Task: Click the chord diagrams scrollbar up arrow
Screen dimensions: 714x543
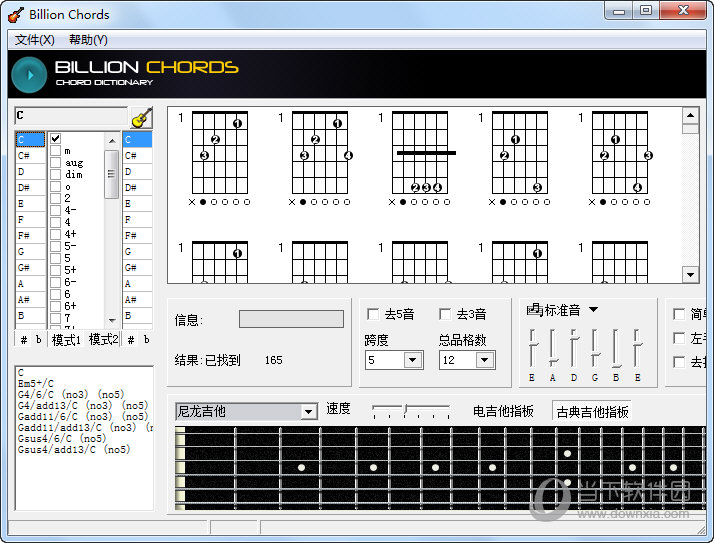Action: coord(690,115)
